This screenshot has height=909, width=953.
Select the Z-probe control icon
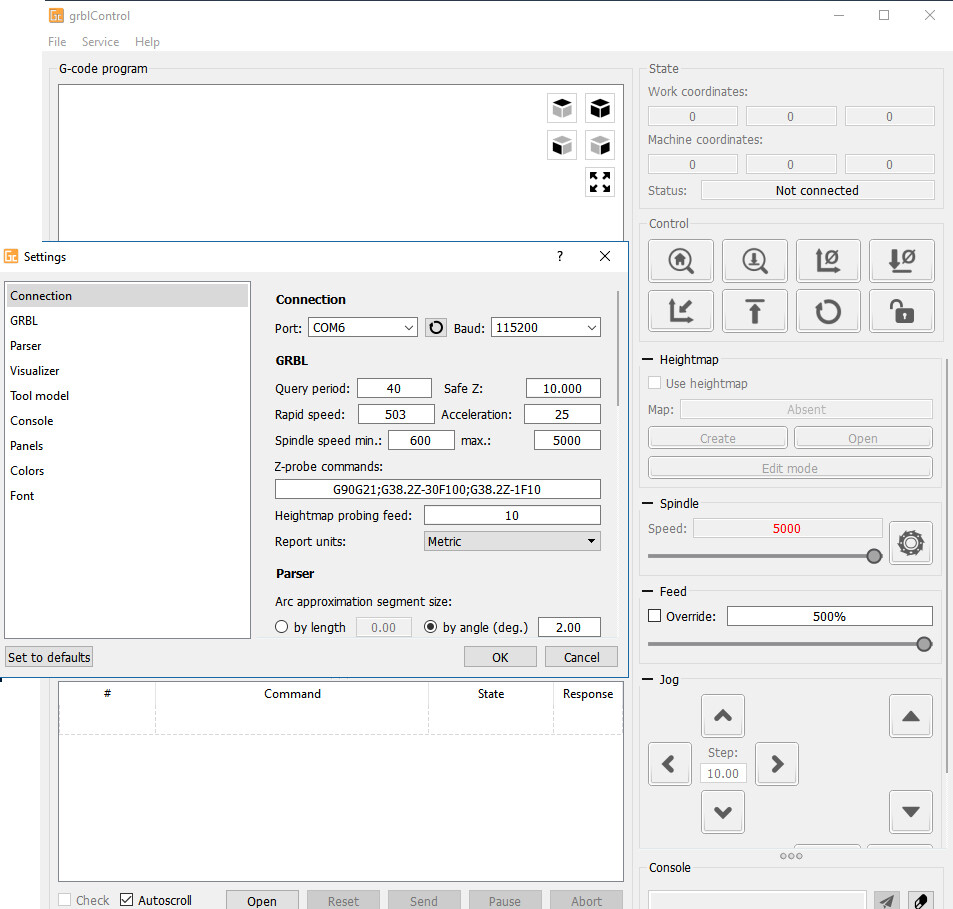tap(754, 260)
